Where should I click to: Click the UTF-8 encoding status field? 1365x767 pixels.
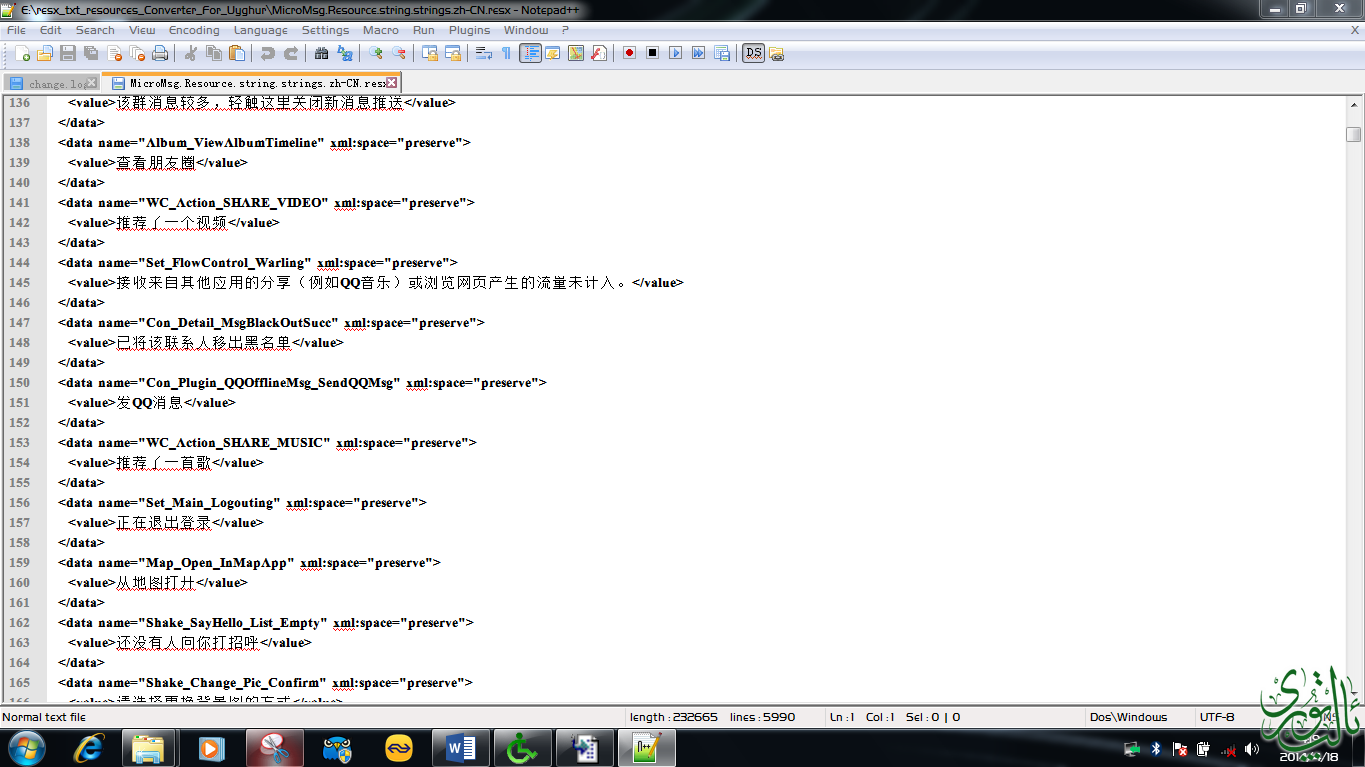tap(1217, 717)
